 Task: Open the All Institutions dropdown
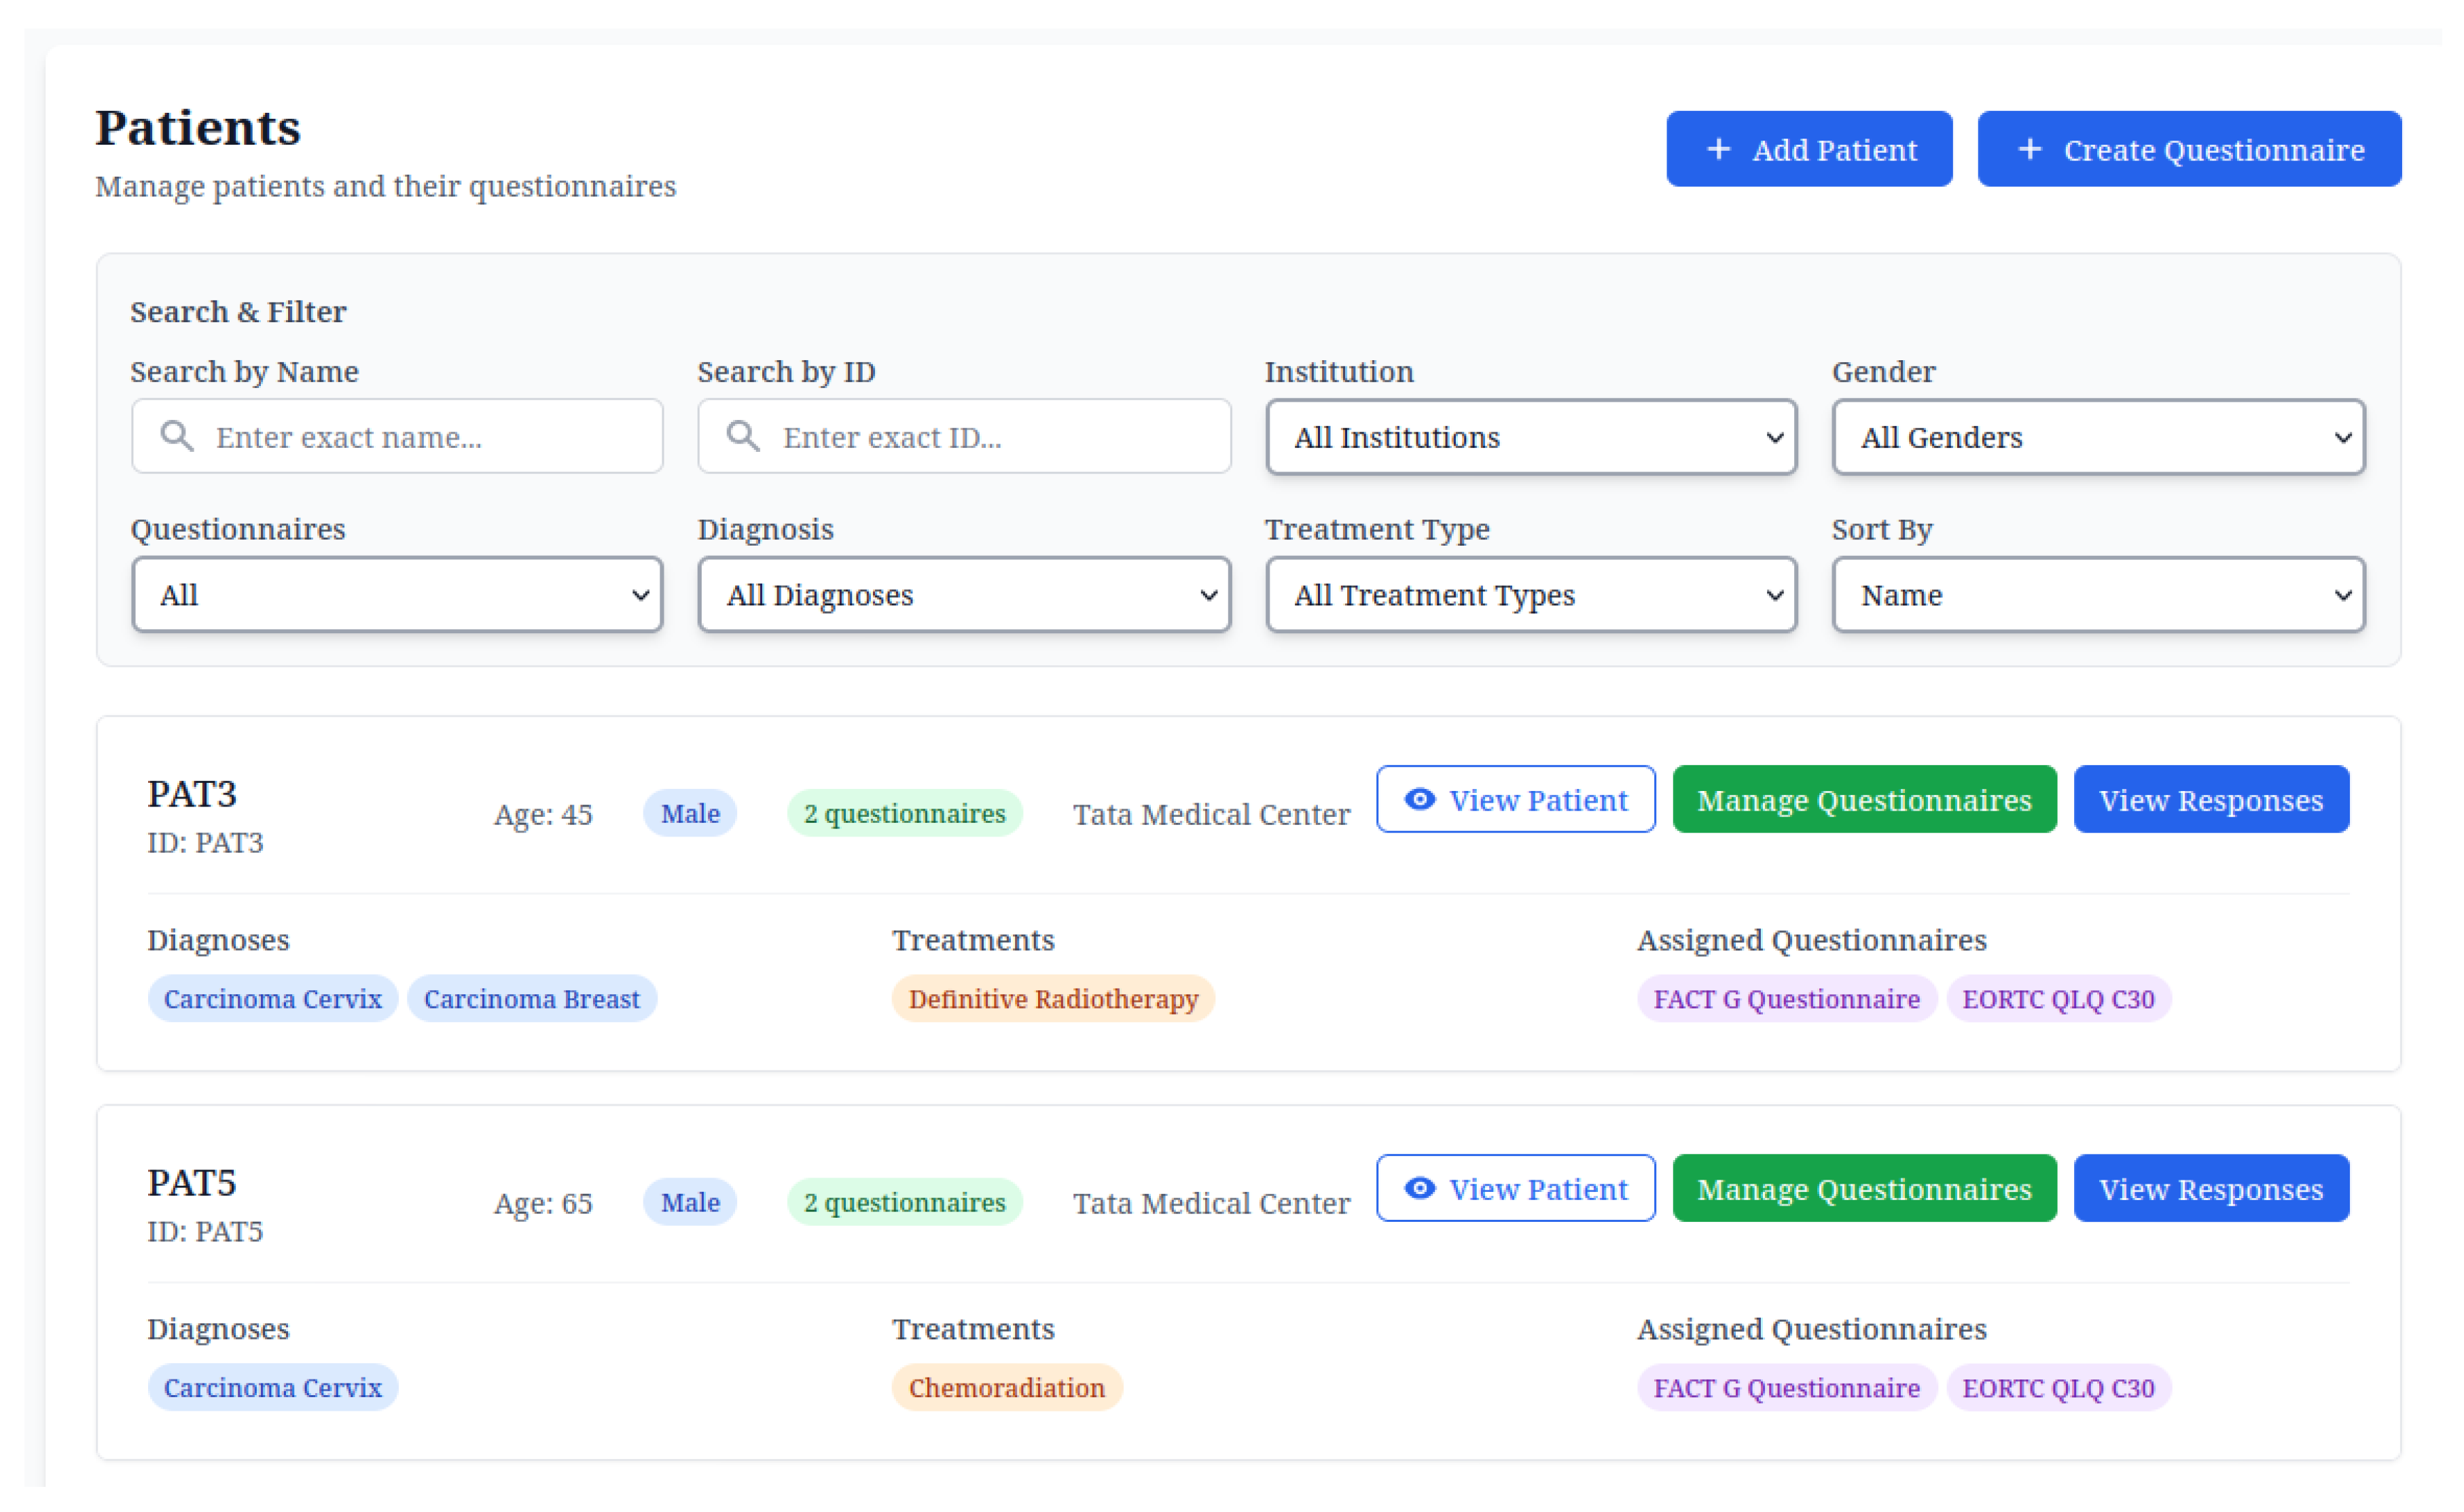point(1530,437)
